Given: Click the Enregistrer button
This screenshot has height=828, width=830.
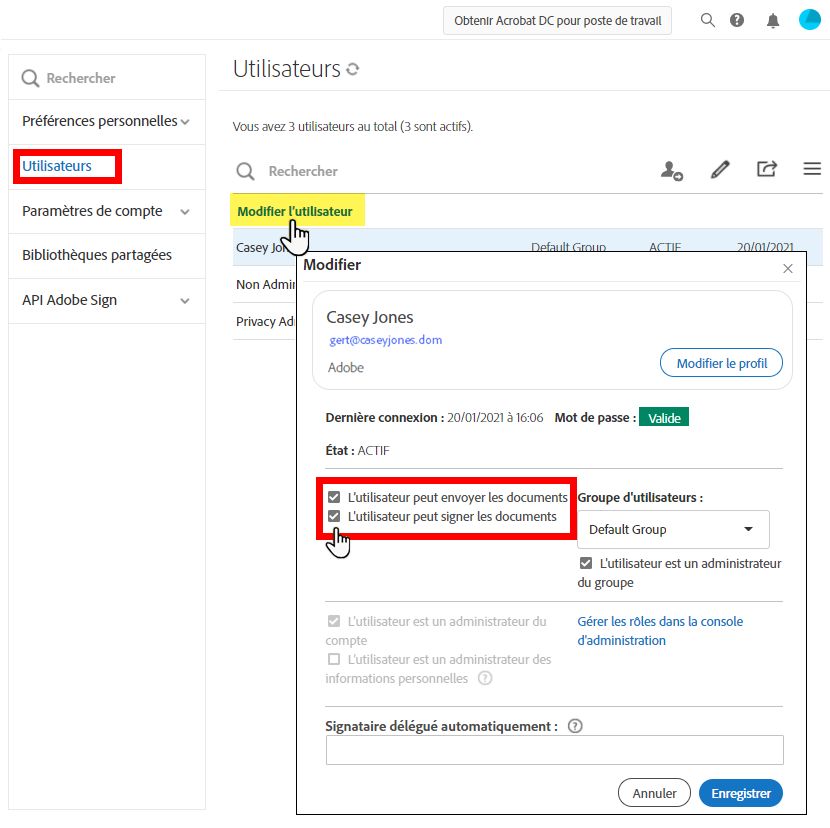Looking at the screenshot, I should click(x=741, y=793).
